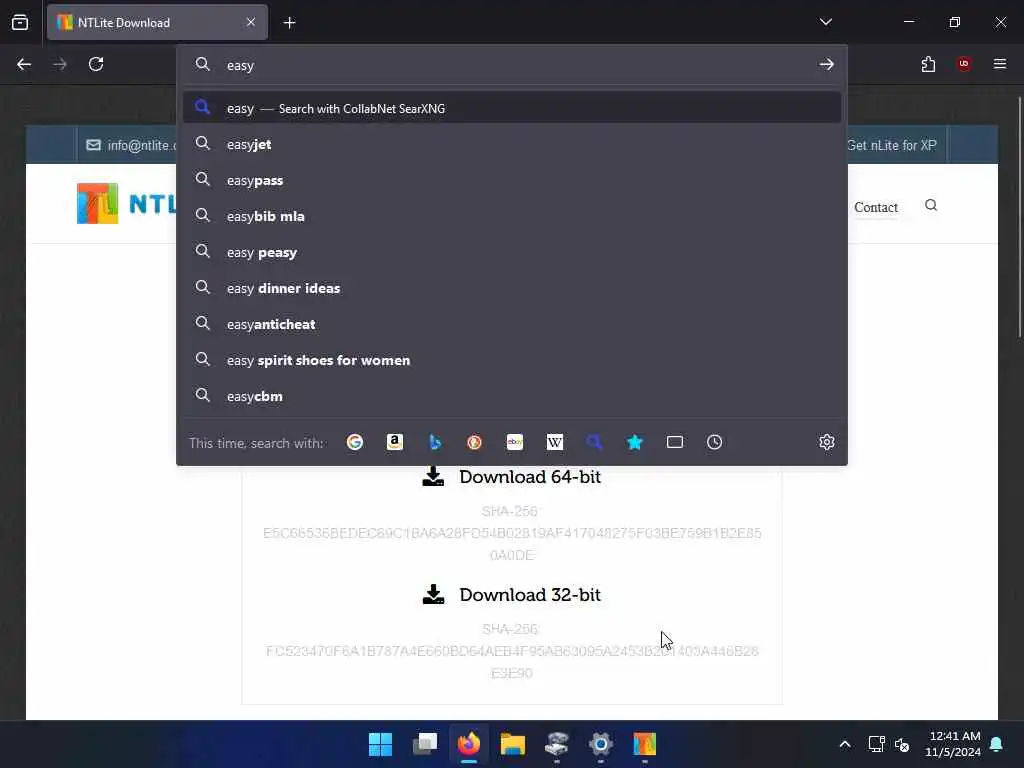Image resolution: width=1024 pixels, height=768 pixels.
Task: Click Get nLite for XP link
Action: point(891,145)
